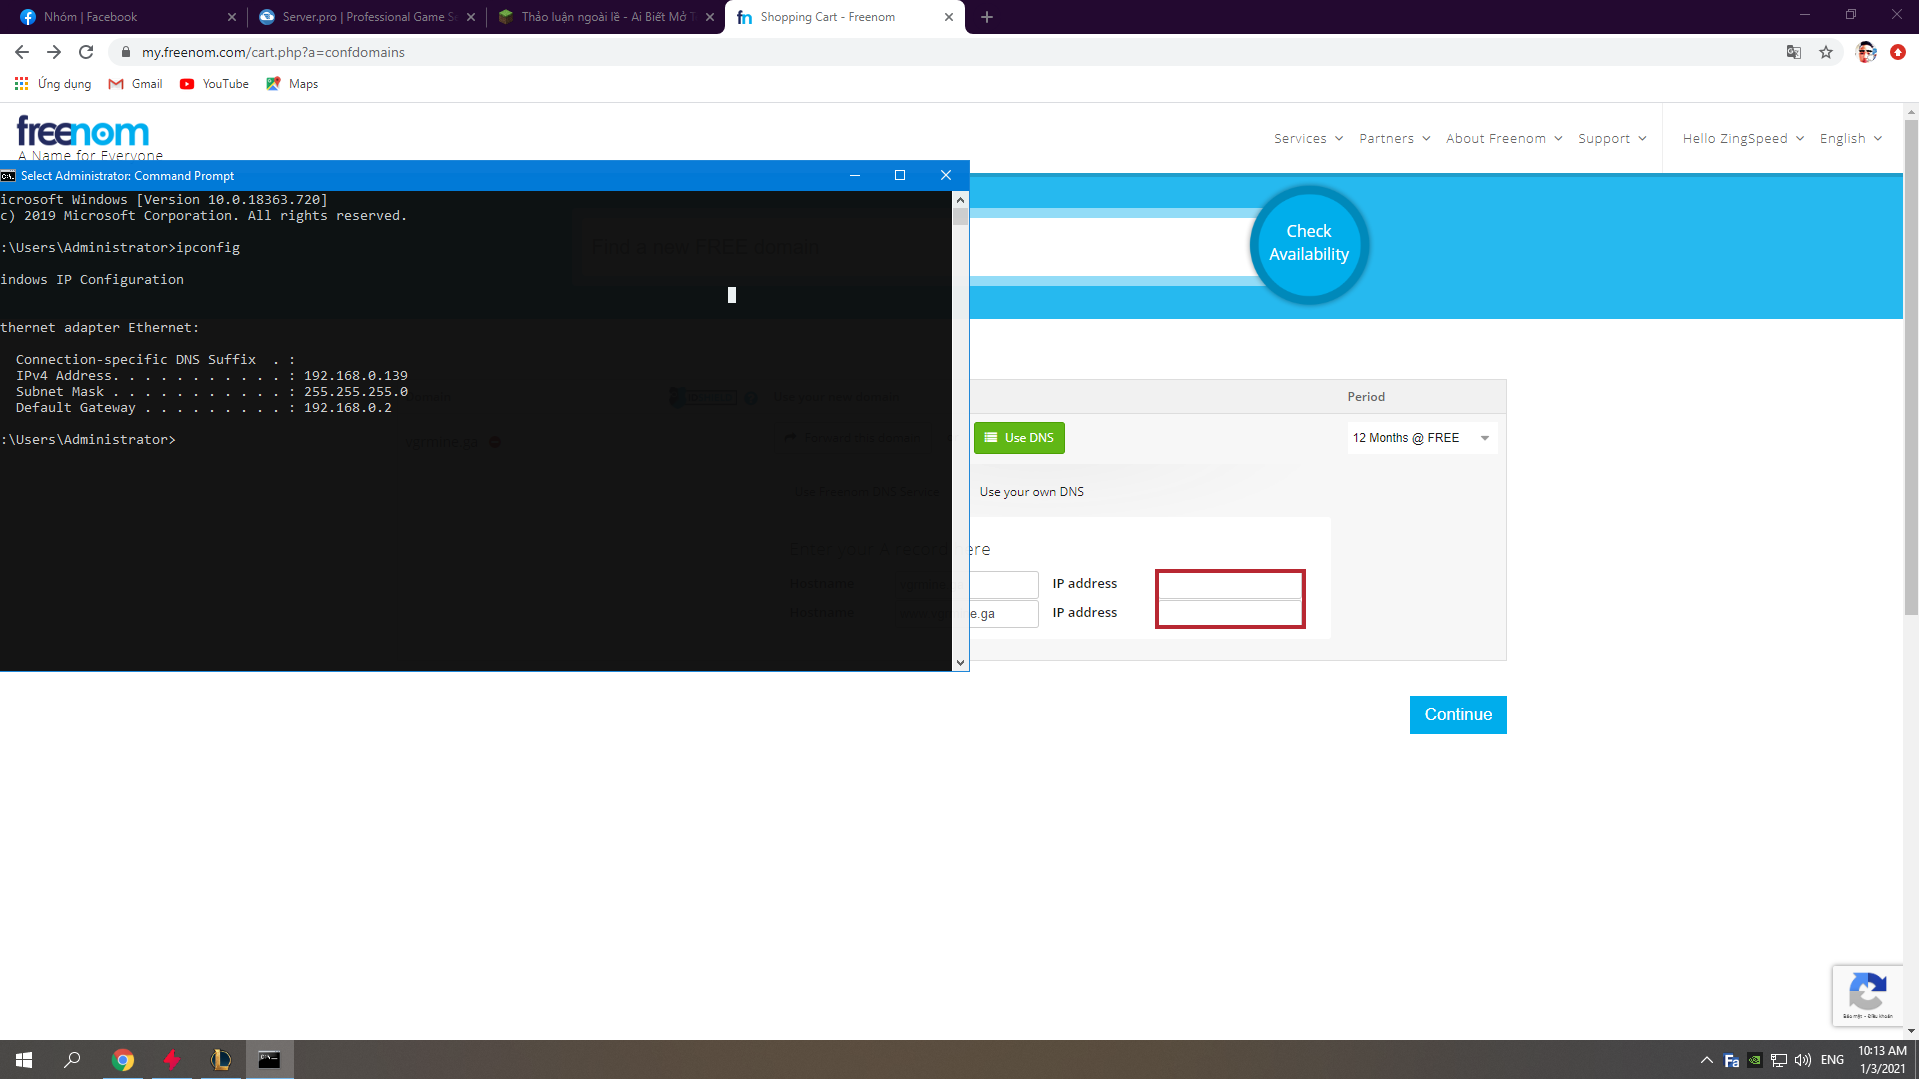Go forward in browser history

54,52
